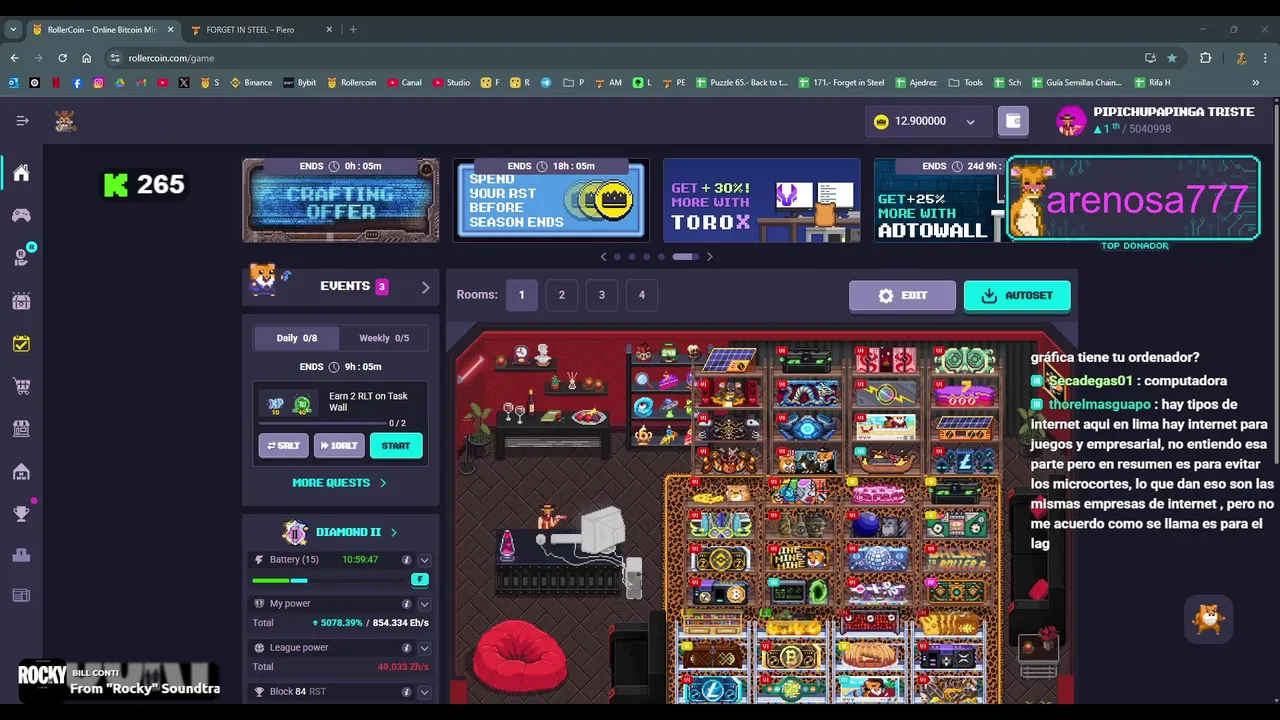Screen dimensions: 1280x720
Task: Close the FORGET IN STEEL tab
Action: click(x=329, y=30)
